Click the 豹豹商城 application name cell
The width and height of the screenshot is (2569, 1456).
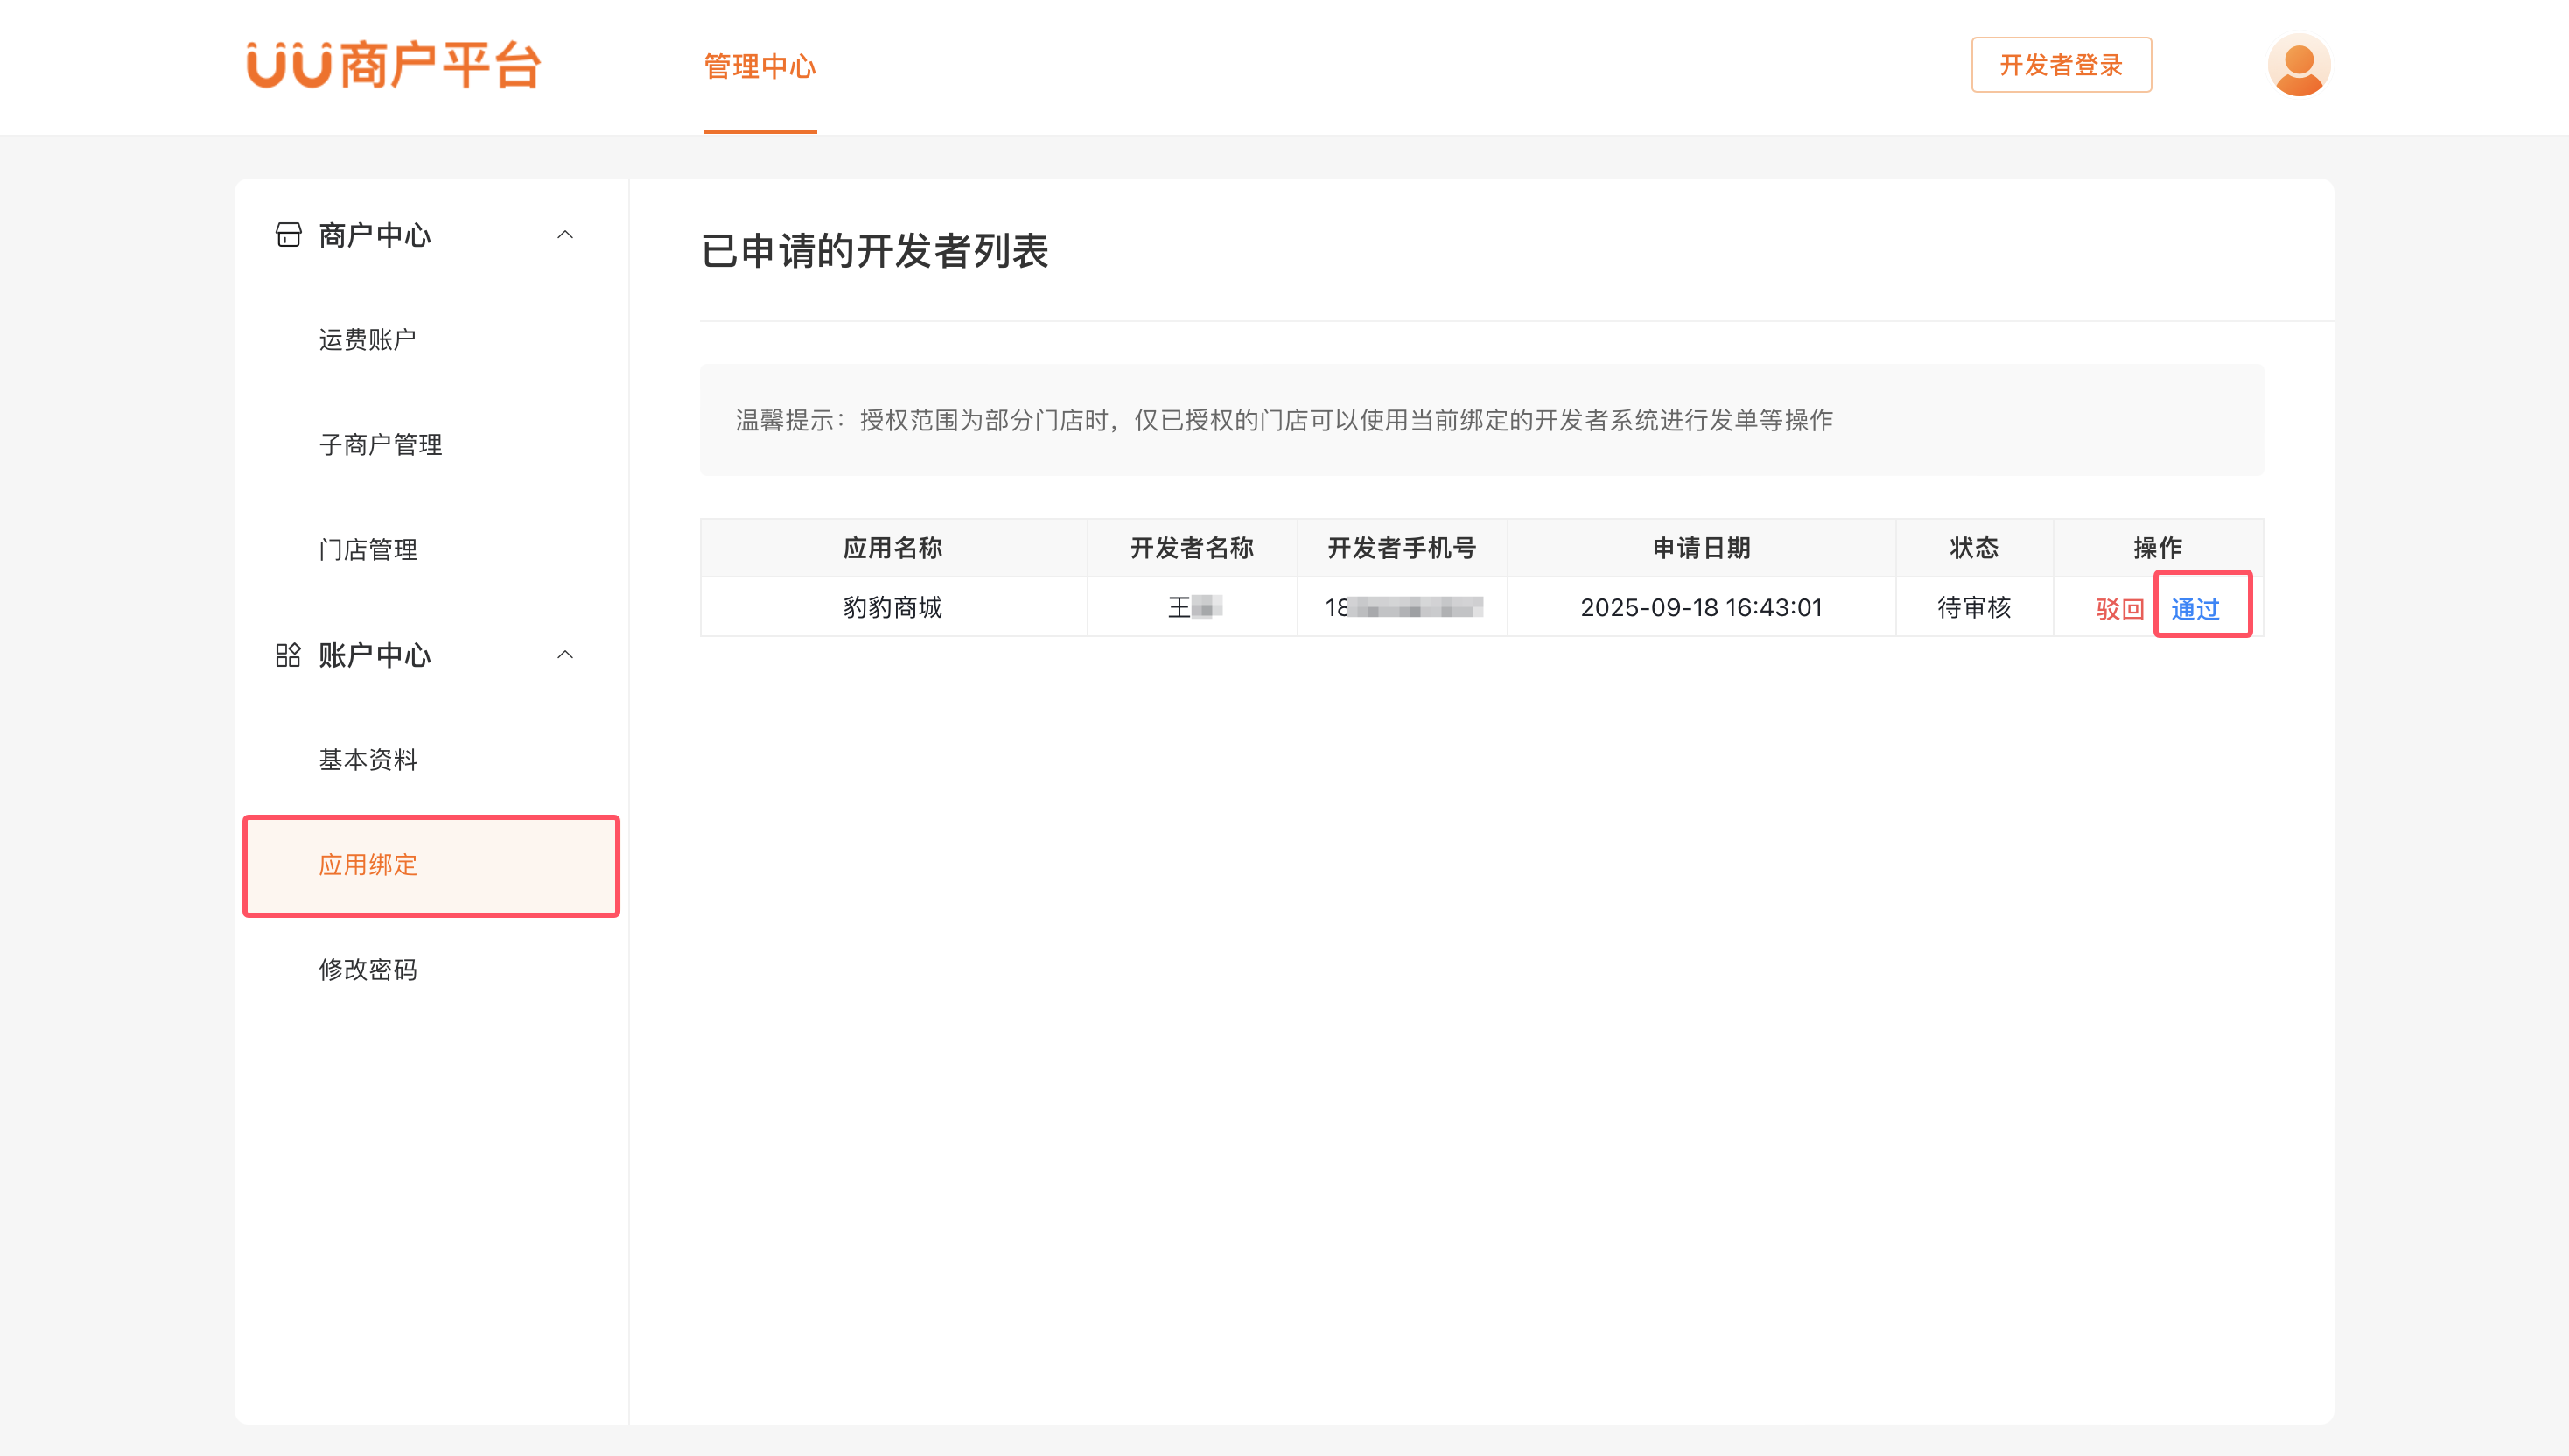tap(892, 607)
